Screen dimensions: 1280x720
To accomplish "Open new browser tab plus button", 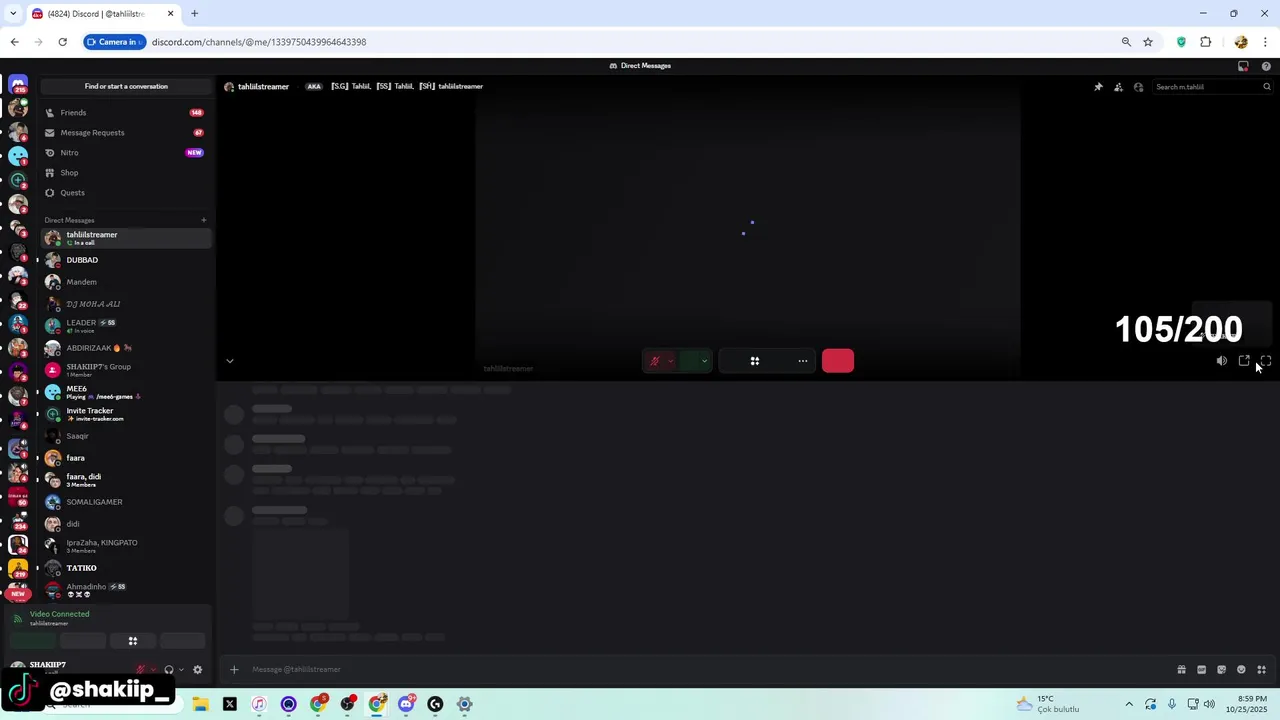I will tap(194, 14).
